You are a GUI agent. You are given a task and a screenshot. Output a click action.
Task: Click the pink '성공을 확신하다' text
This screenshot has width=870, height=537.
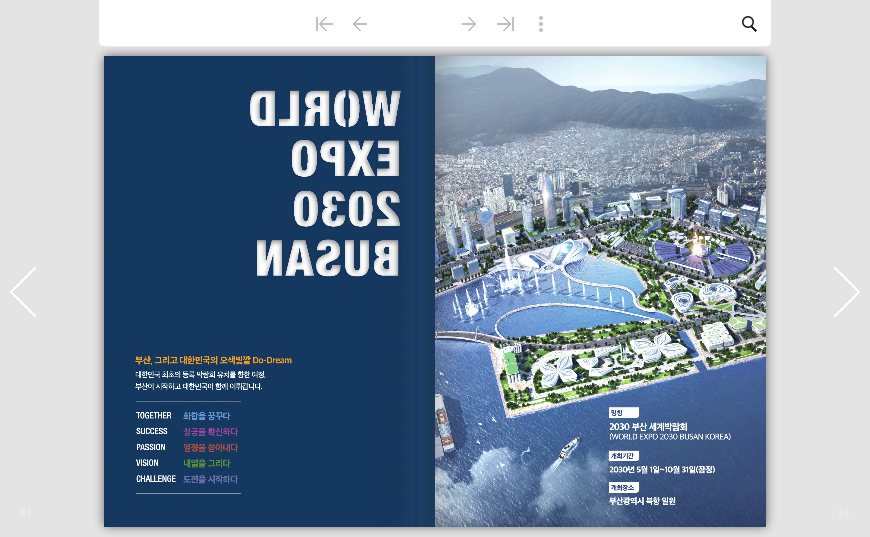tap(210, 432)
